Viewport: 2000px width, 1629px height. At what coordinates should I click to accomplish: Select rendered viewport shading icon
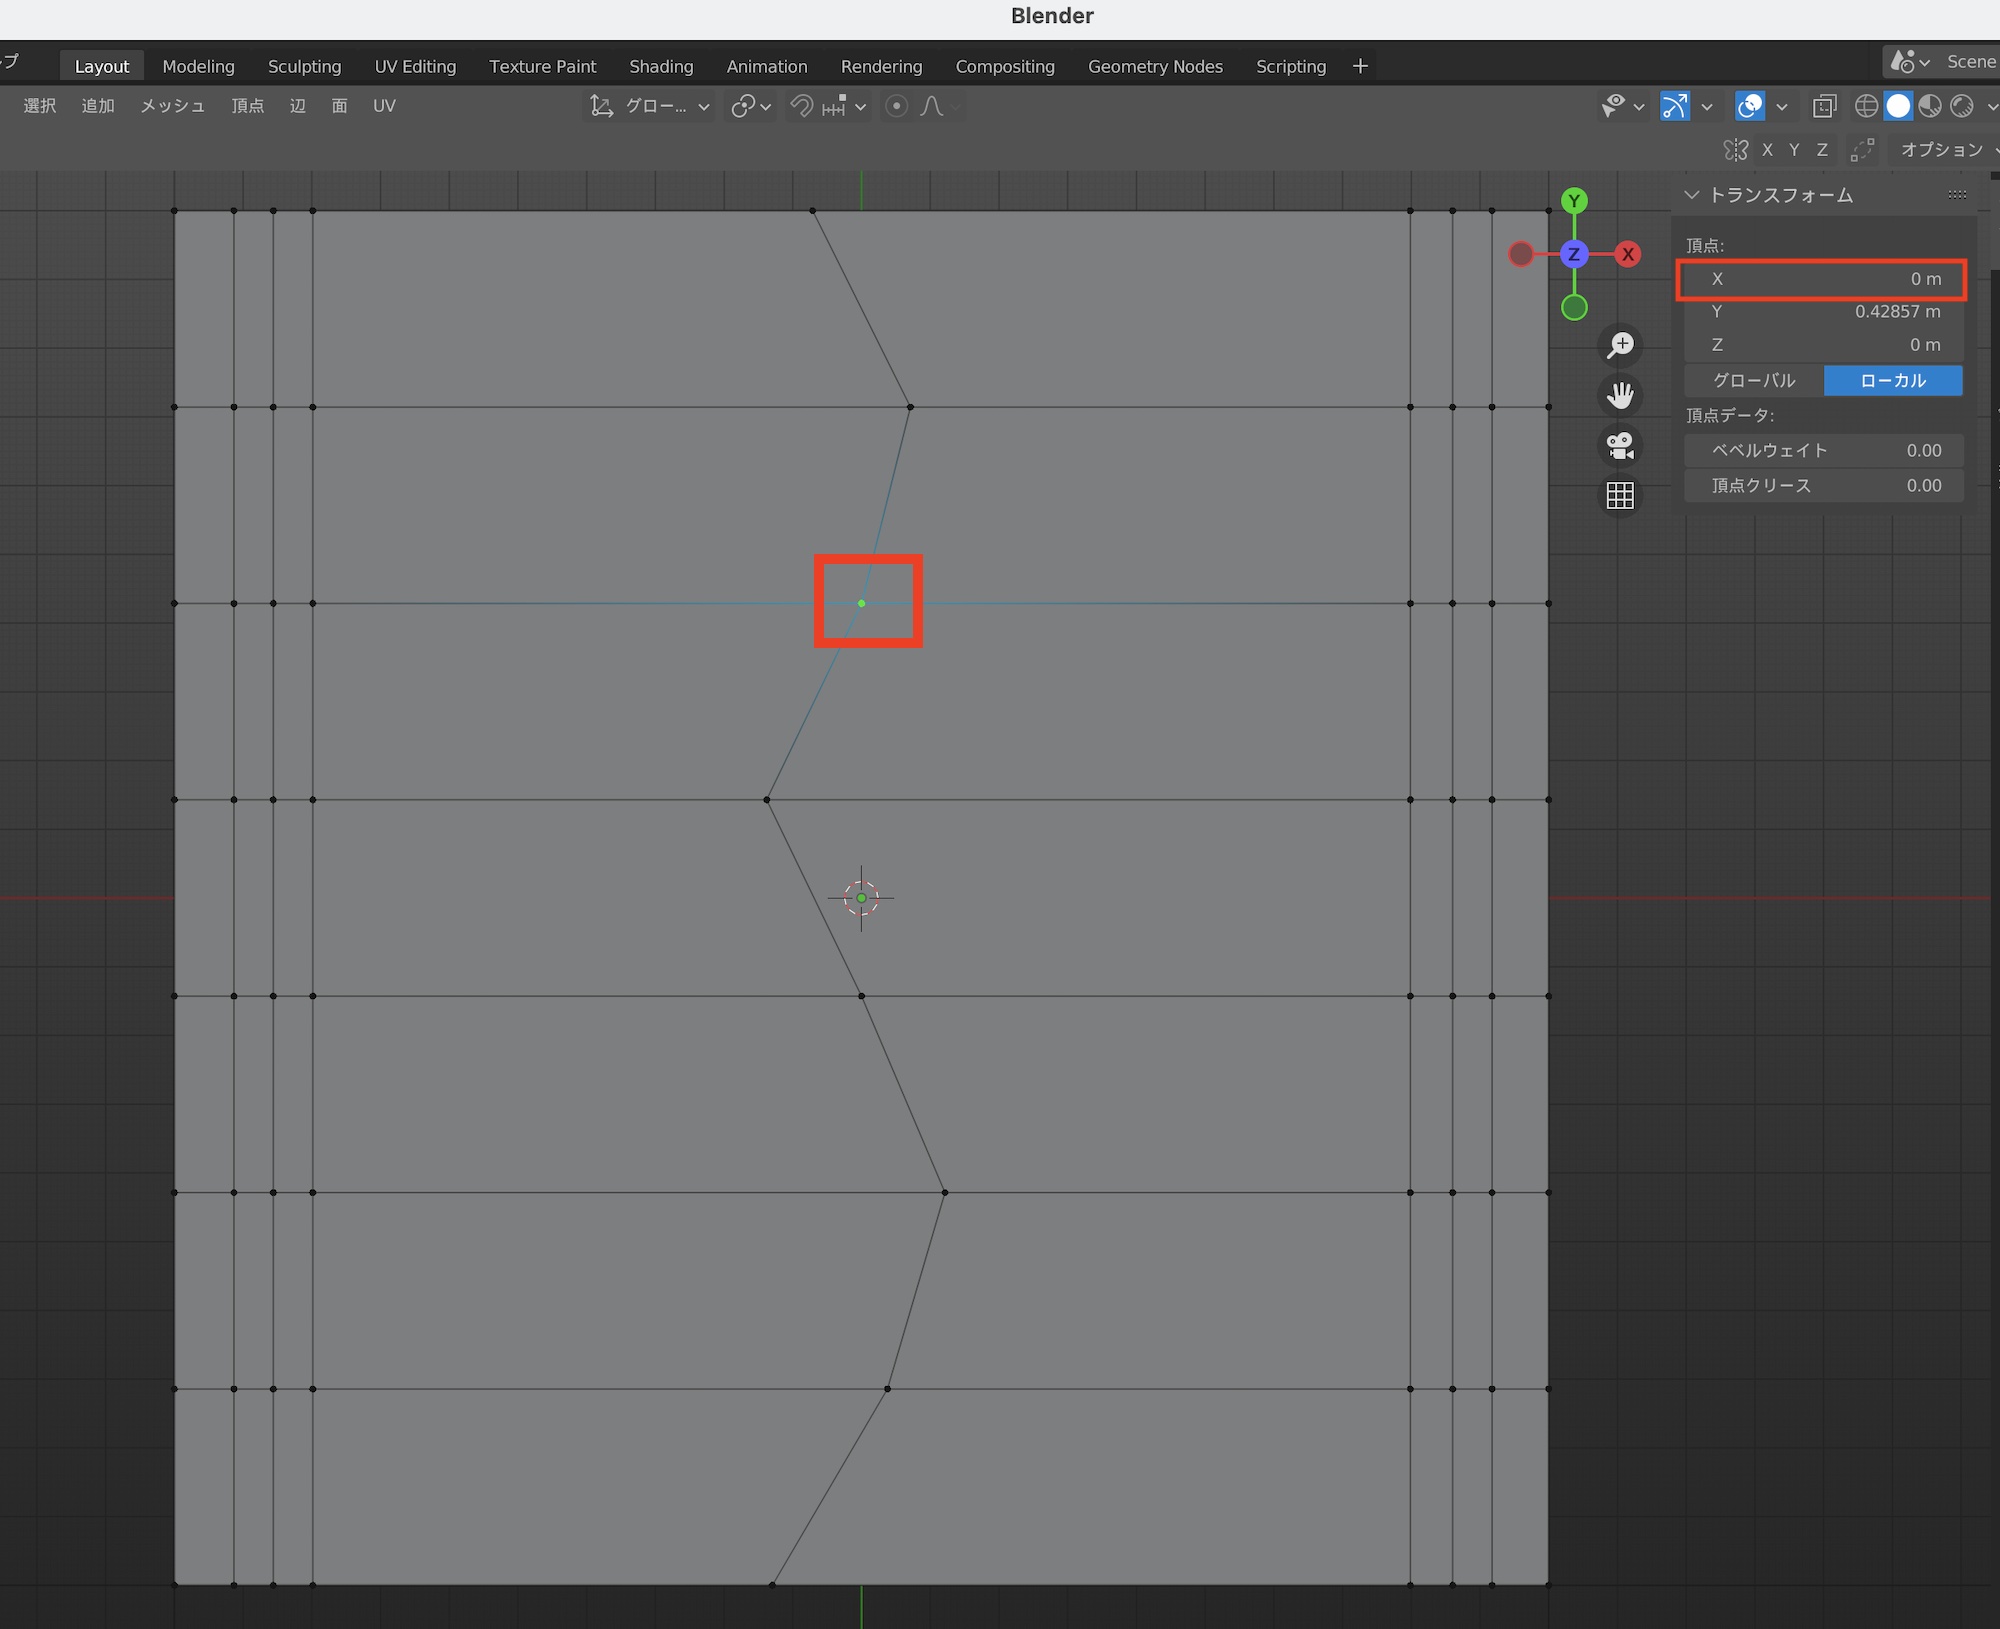(1962, 106)
